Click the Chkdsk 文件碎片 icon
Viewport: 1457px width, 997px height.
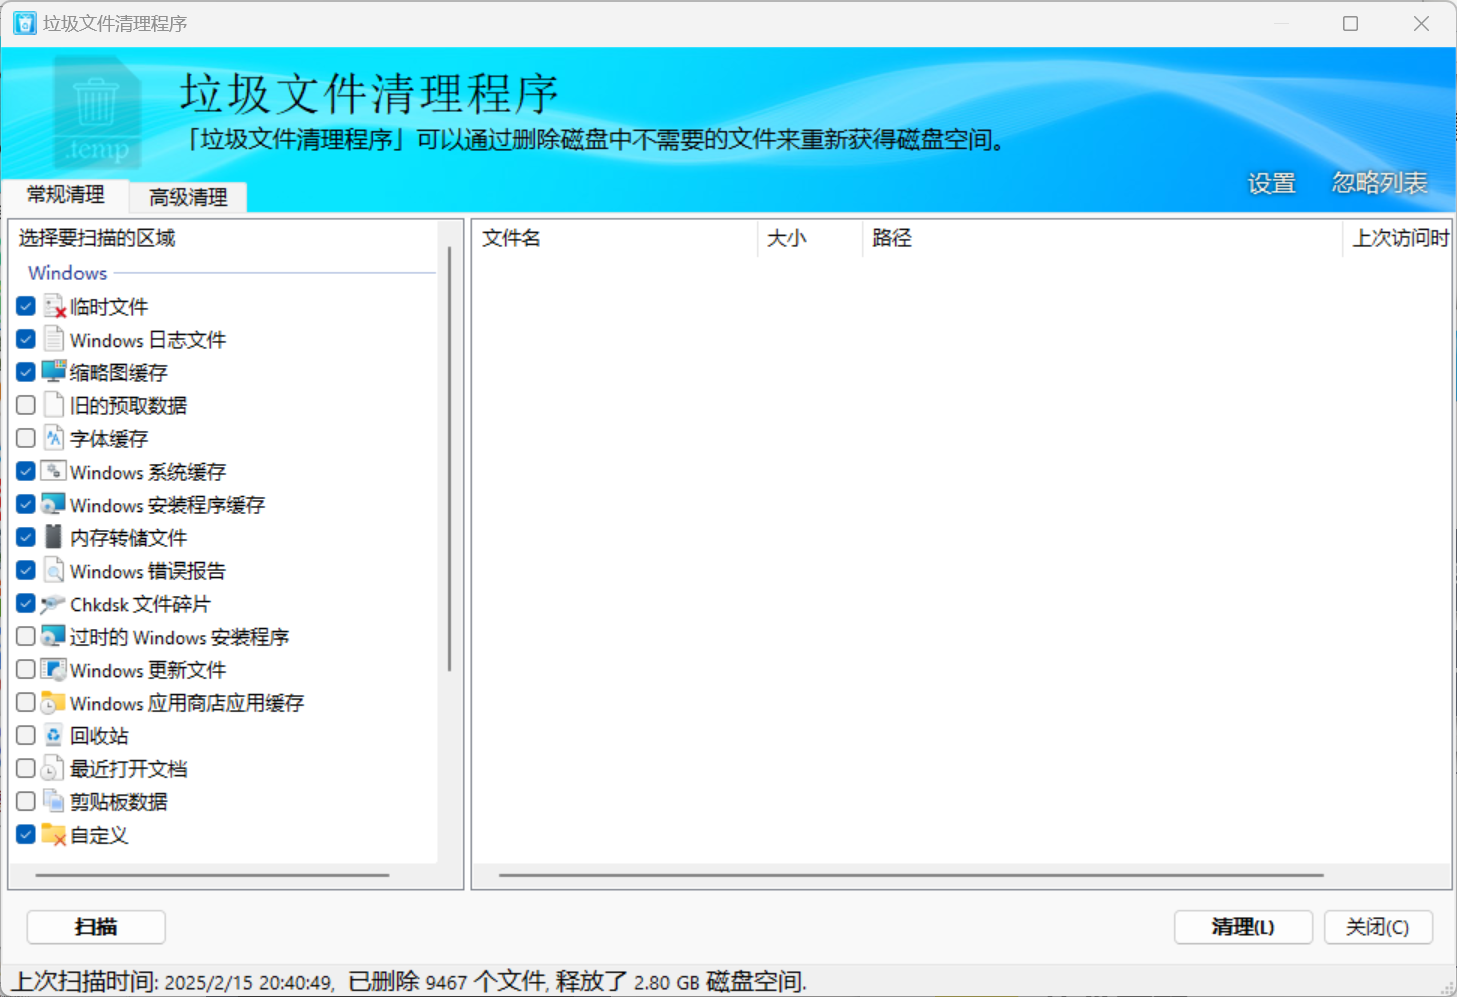point(54,604)
